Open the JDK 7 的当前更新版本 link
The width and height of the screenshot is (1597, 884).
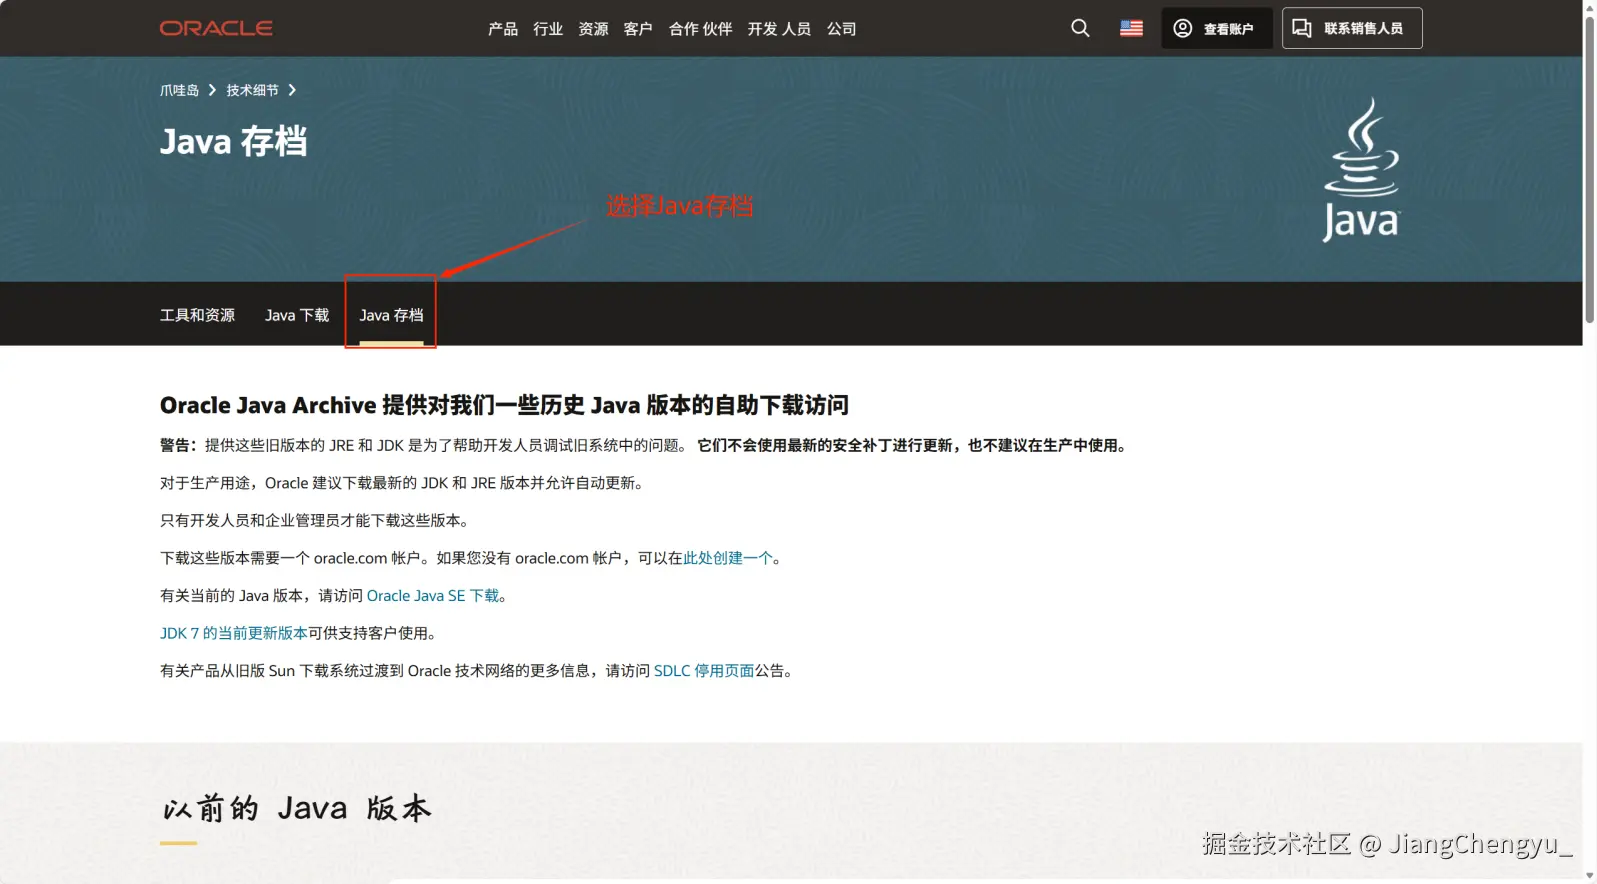coord(234,633)
